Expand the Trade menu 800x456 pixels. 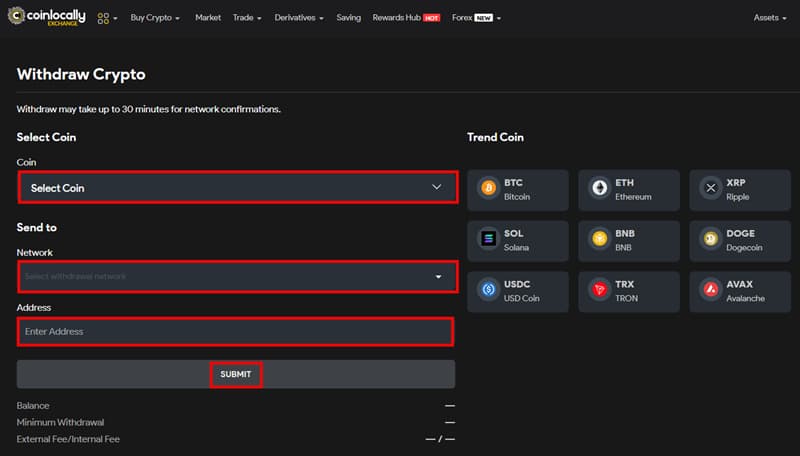click(x=247, y=18)
